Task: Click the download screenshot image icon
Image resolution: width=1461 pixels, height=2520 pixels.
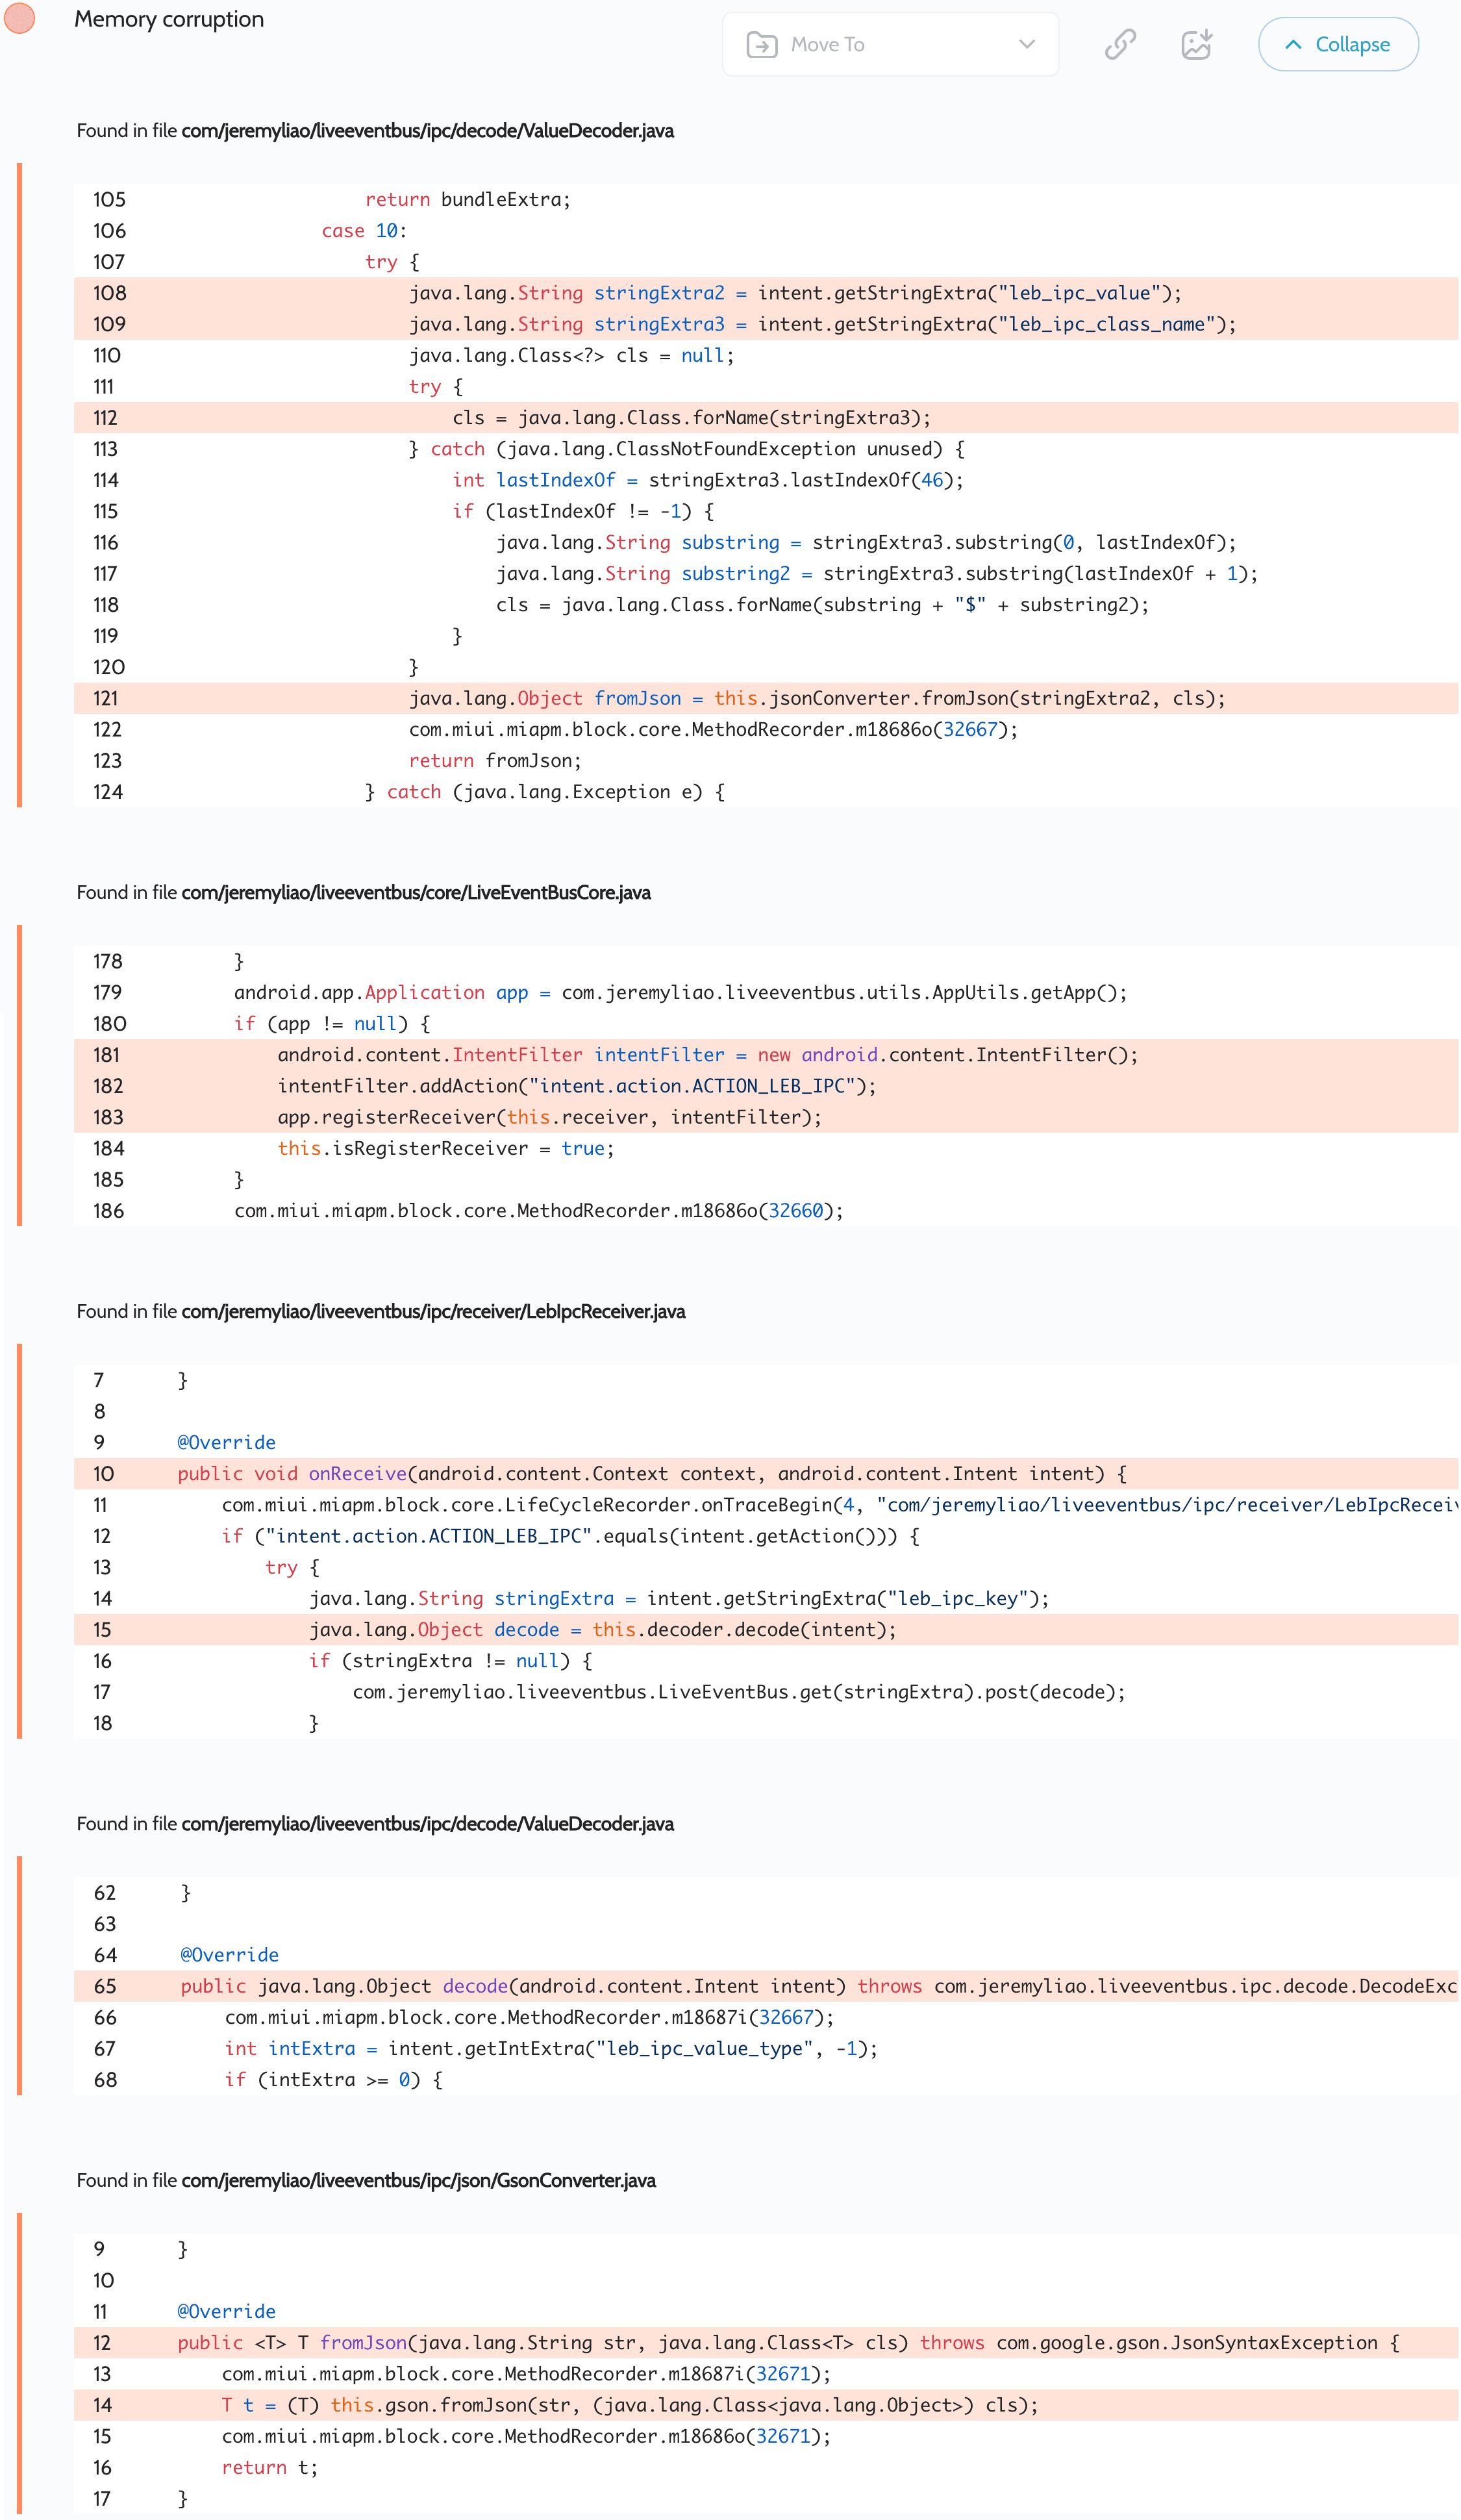Action: (x=1196, y=44)
